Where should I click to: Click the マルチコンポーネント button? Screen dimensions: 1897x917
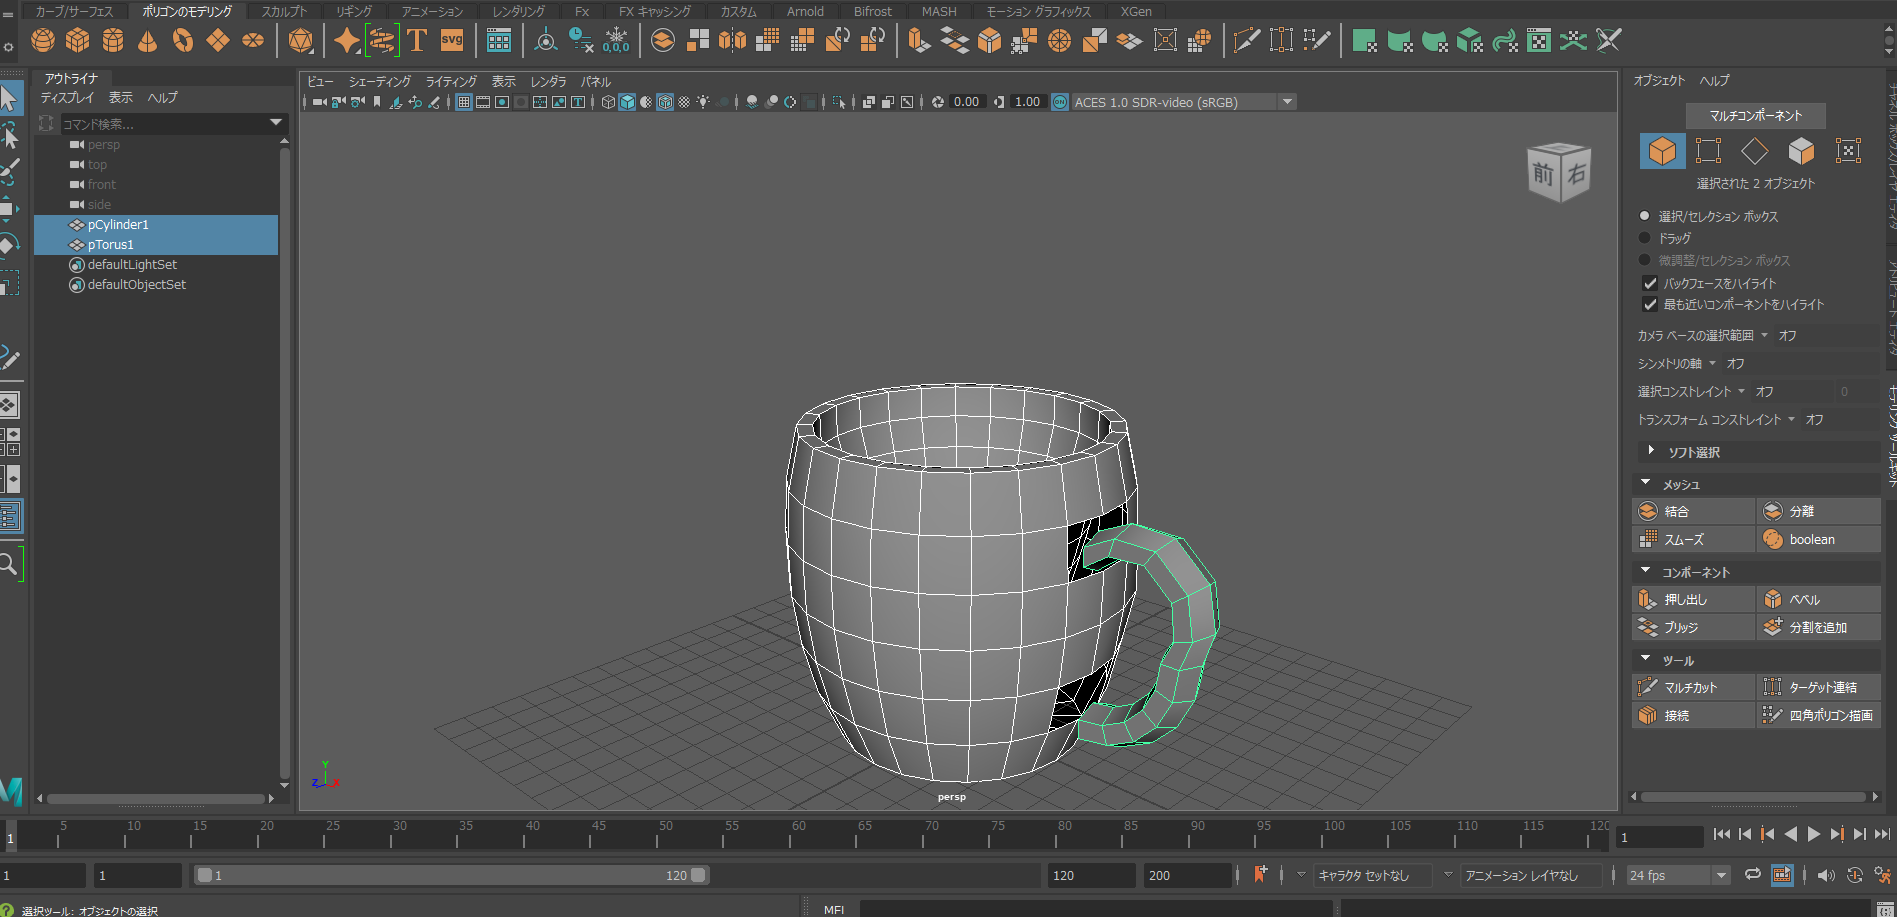1755,116
